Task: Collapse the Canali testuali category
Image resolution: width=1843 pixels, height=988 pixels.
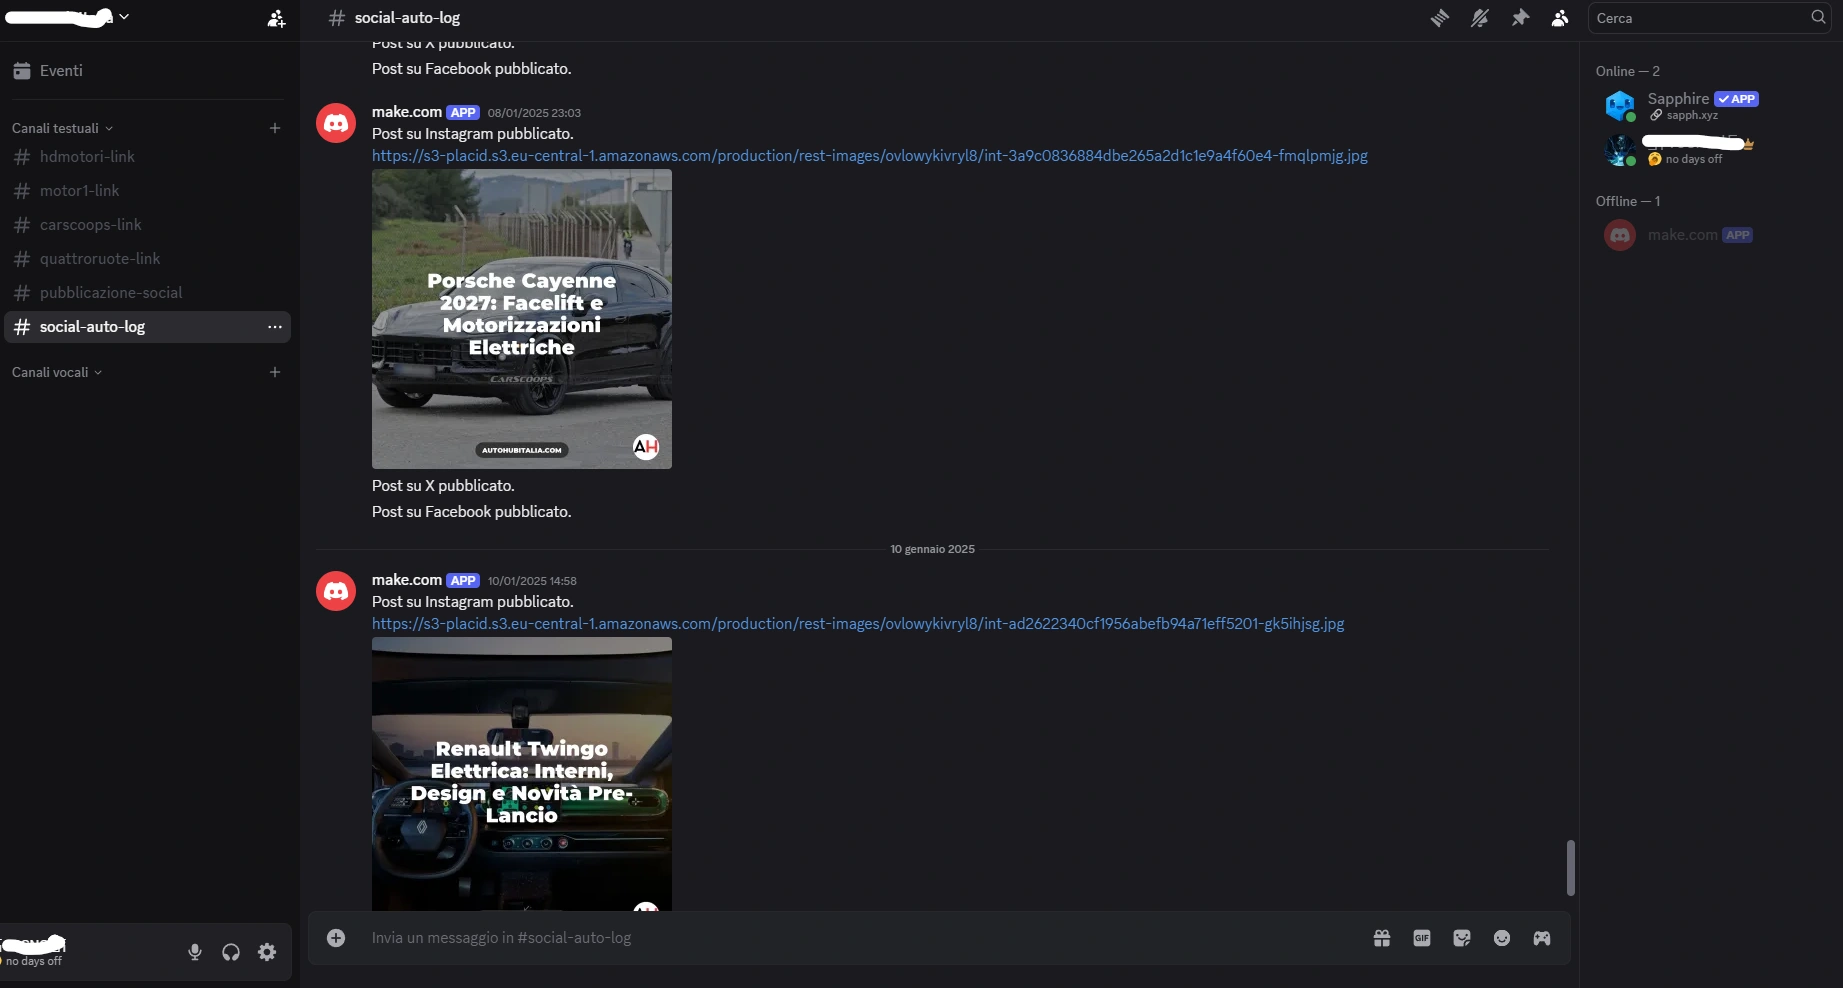Action: 62,128
